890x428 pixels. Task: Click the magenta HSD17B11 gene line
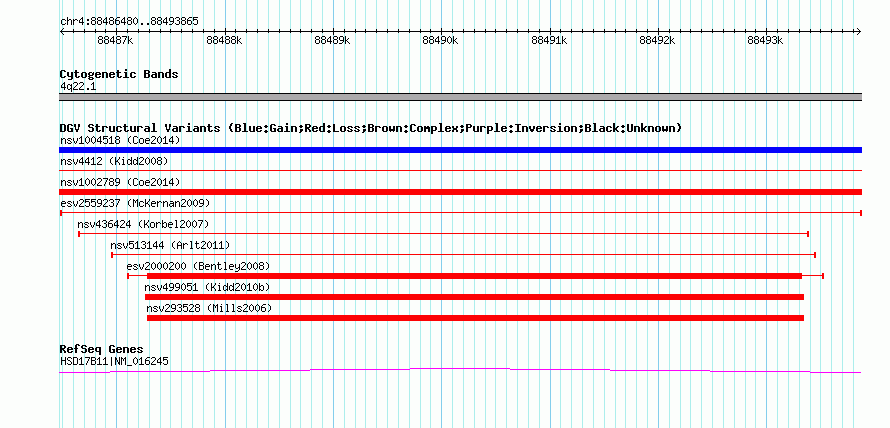(x=460, y=371)
